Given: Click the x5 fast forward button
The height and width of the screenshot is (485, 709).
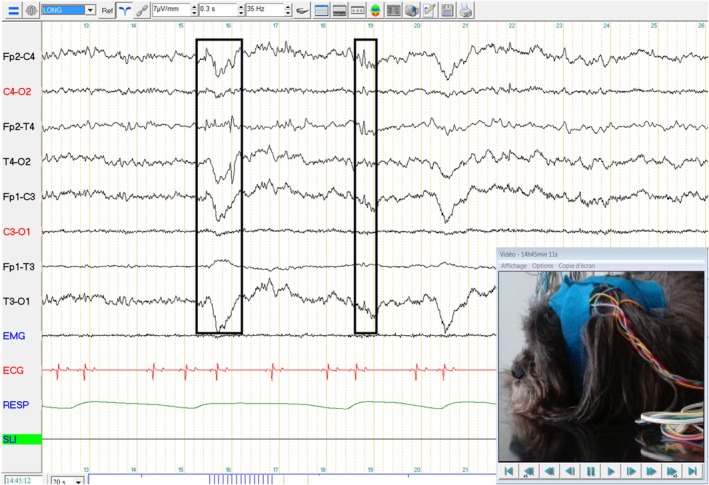Looking at the screenshot, I should click(x=672, y=471).
